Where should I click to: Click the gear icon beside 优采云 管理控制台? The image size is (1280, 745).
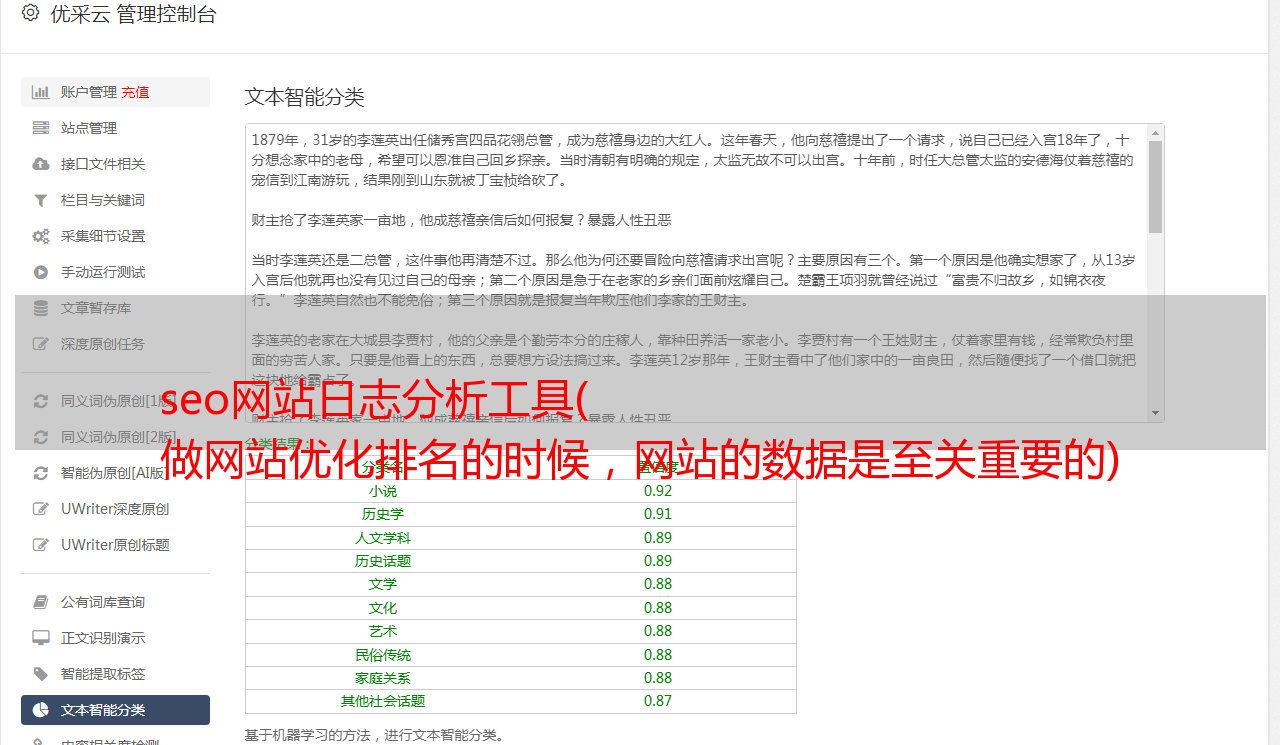click(30, 13)
